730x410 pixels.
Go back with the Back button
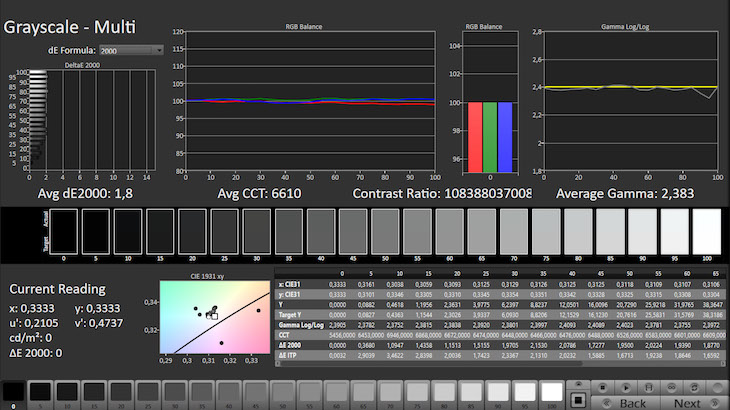[625, 403]
